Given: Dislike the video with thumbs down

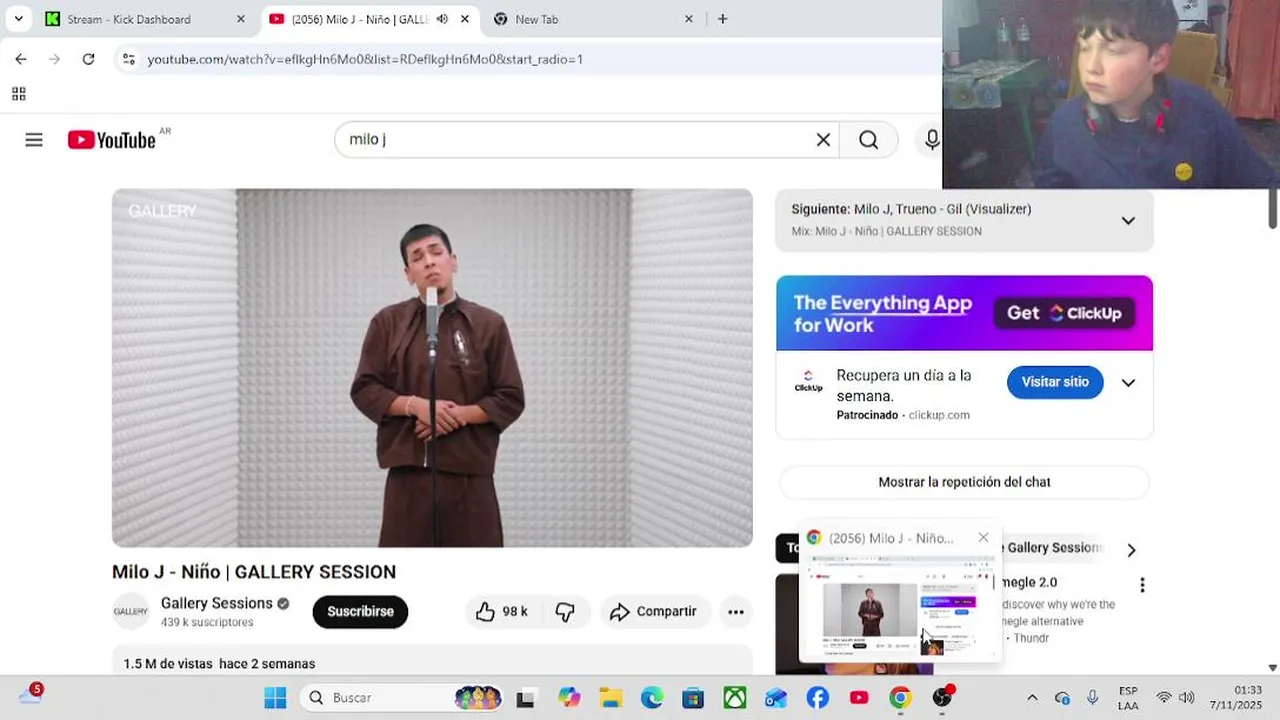Looking at the screenshot, I should (565, 612).
